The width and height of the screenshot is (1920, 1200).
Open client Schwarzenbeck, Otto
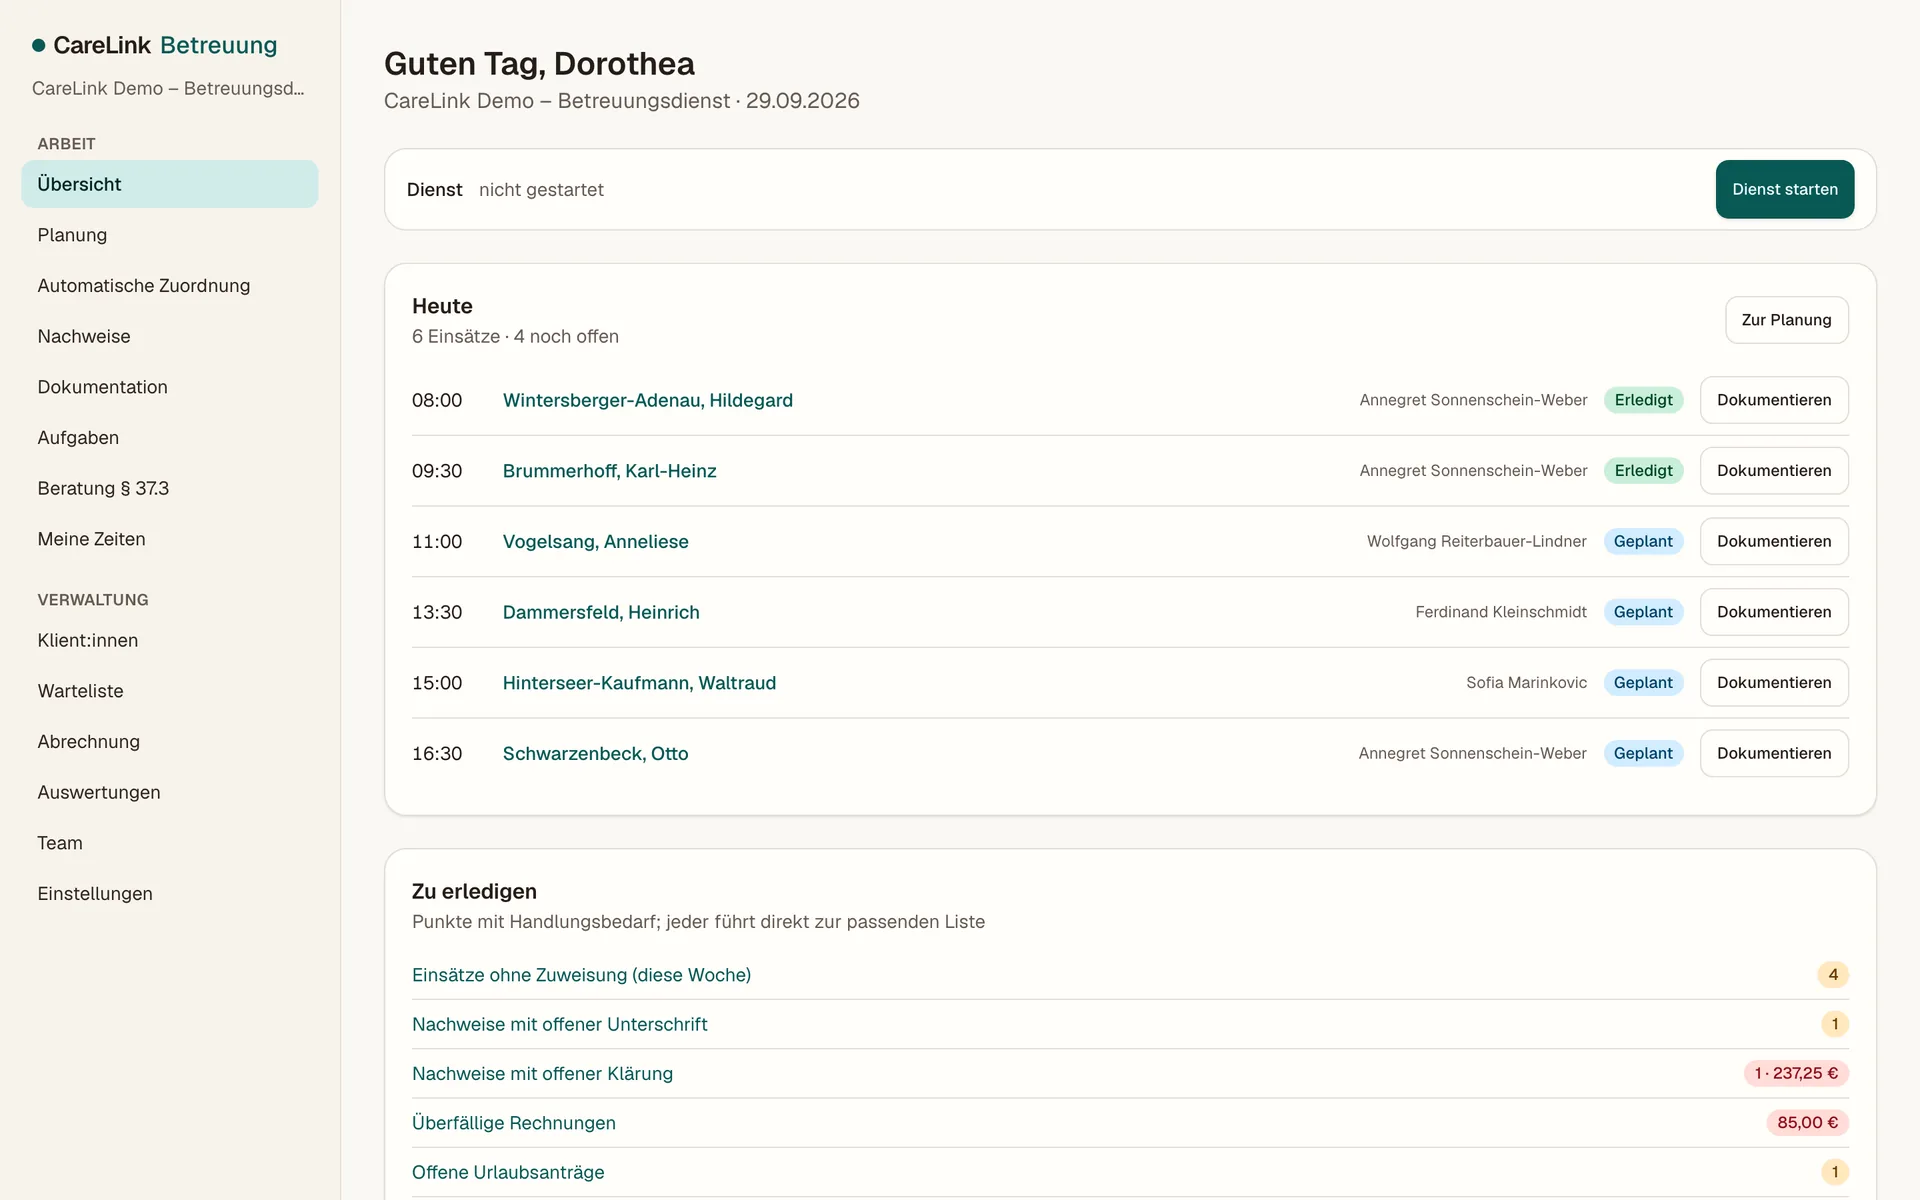click(x=595, y=754)
